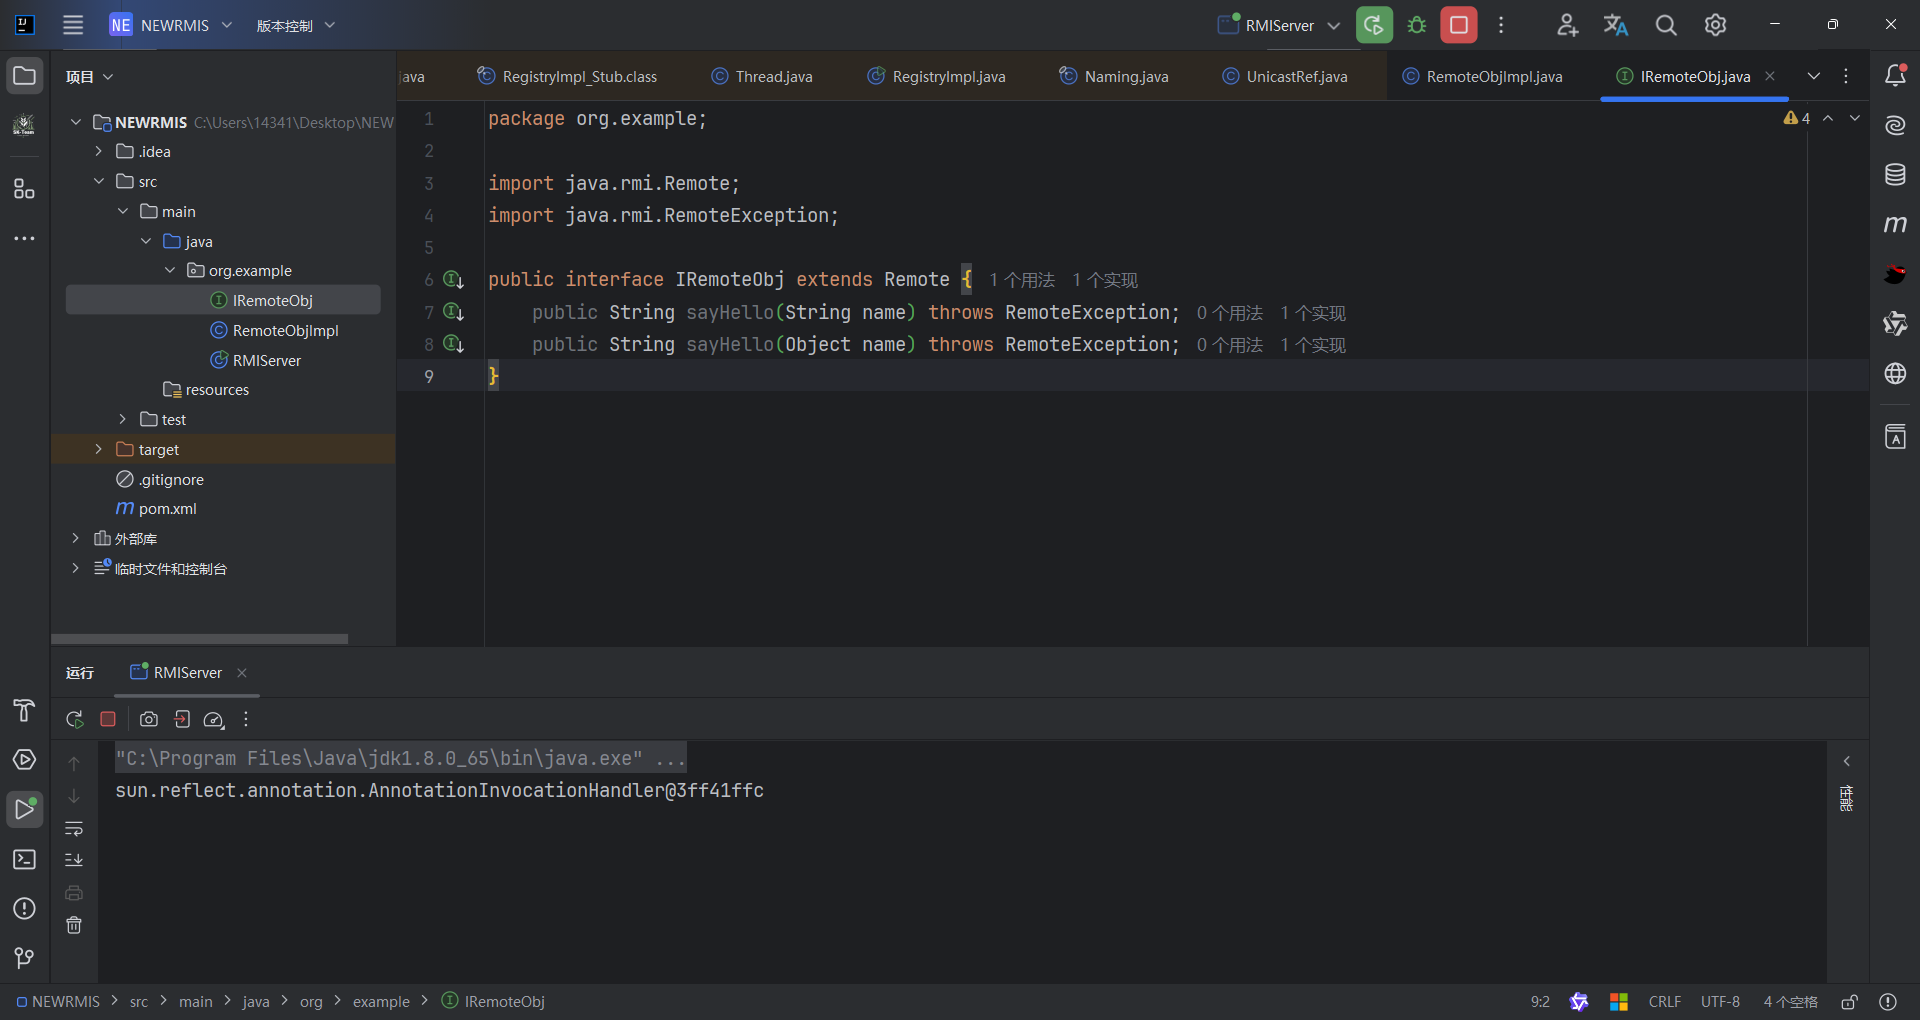Toggle scroll to end of console
Screen dimensions: 1920x1020
coord(74,860)
